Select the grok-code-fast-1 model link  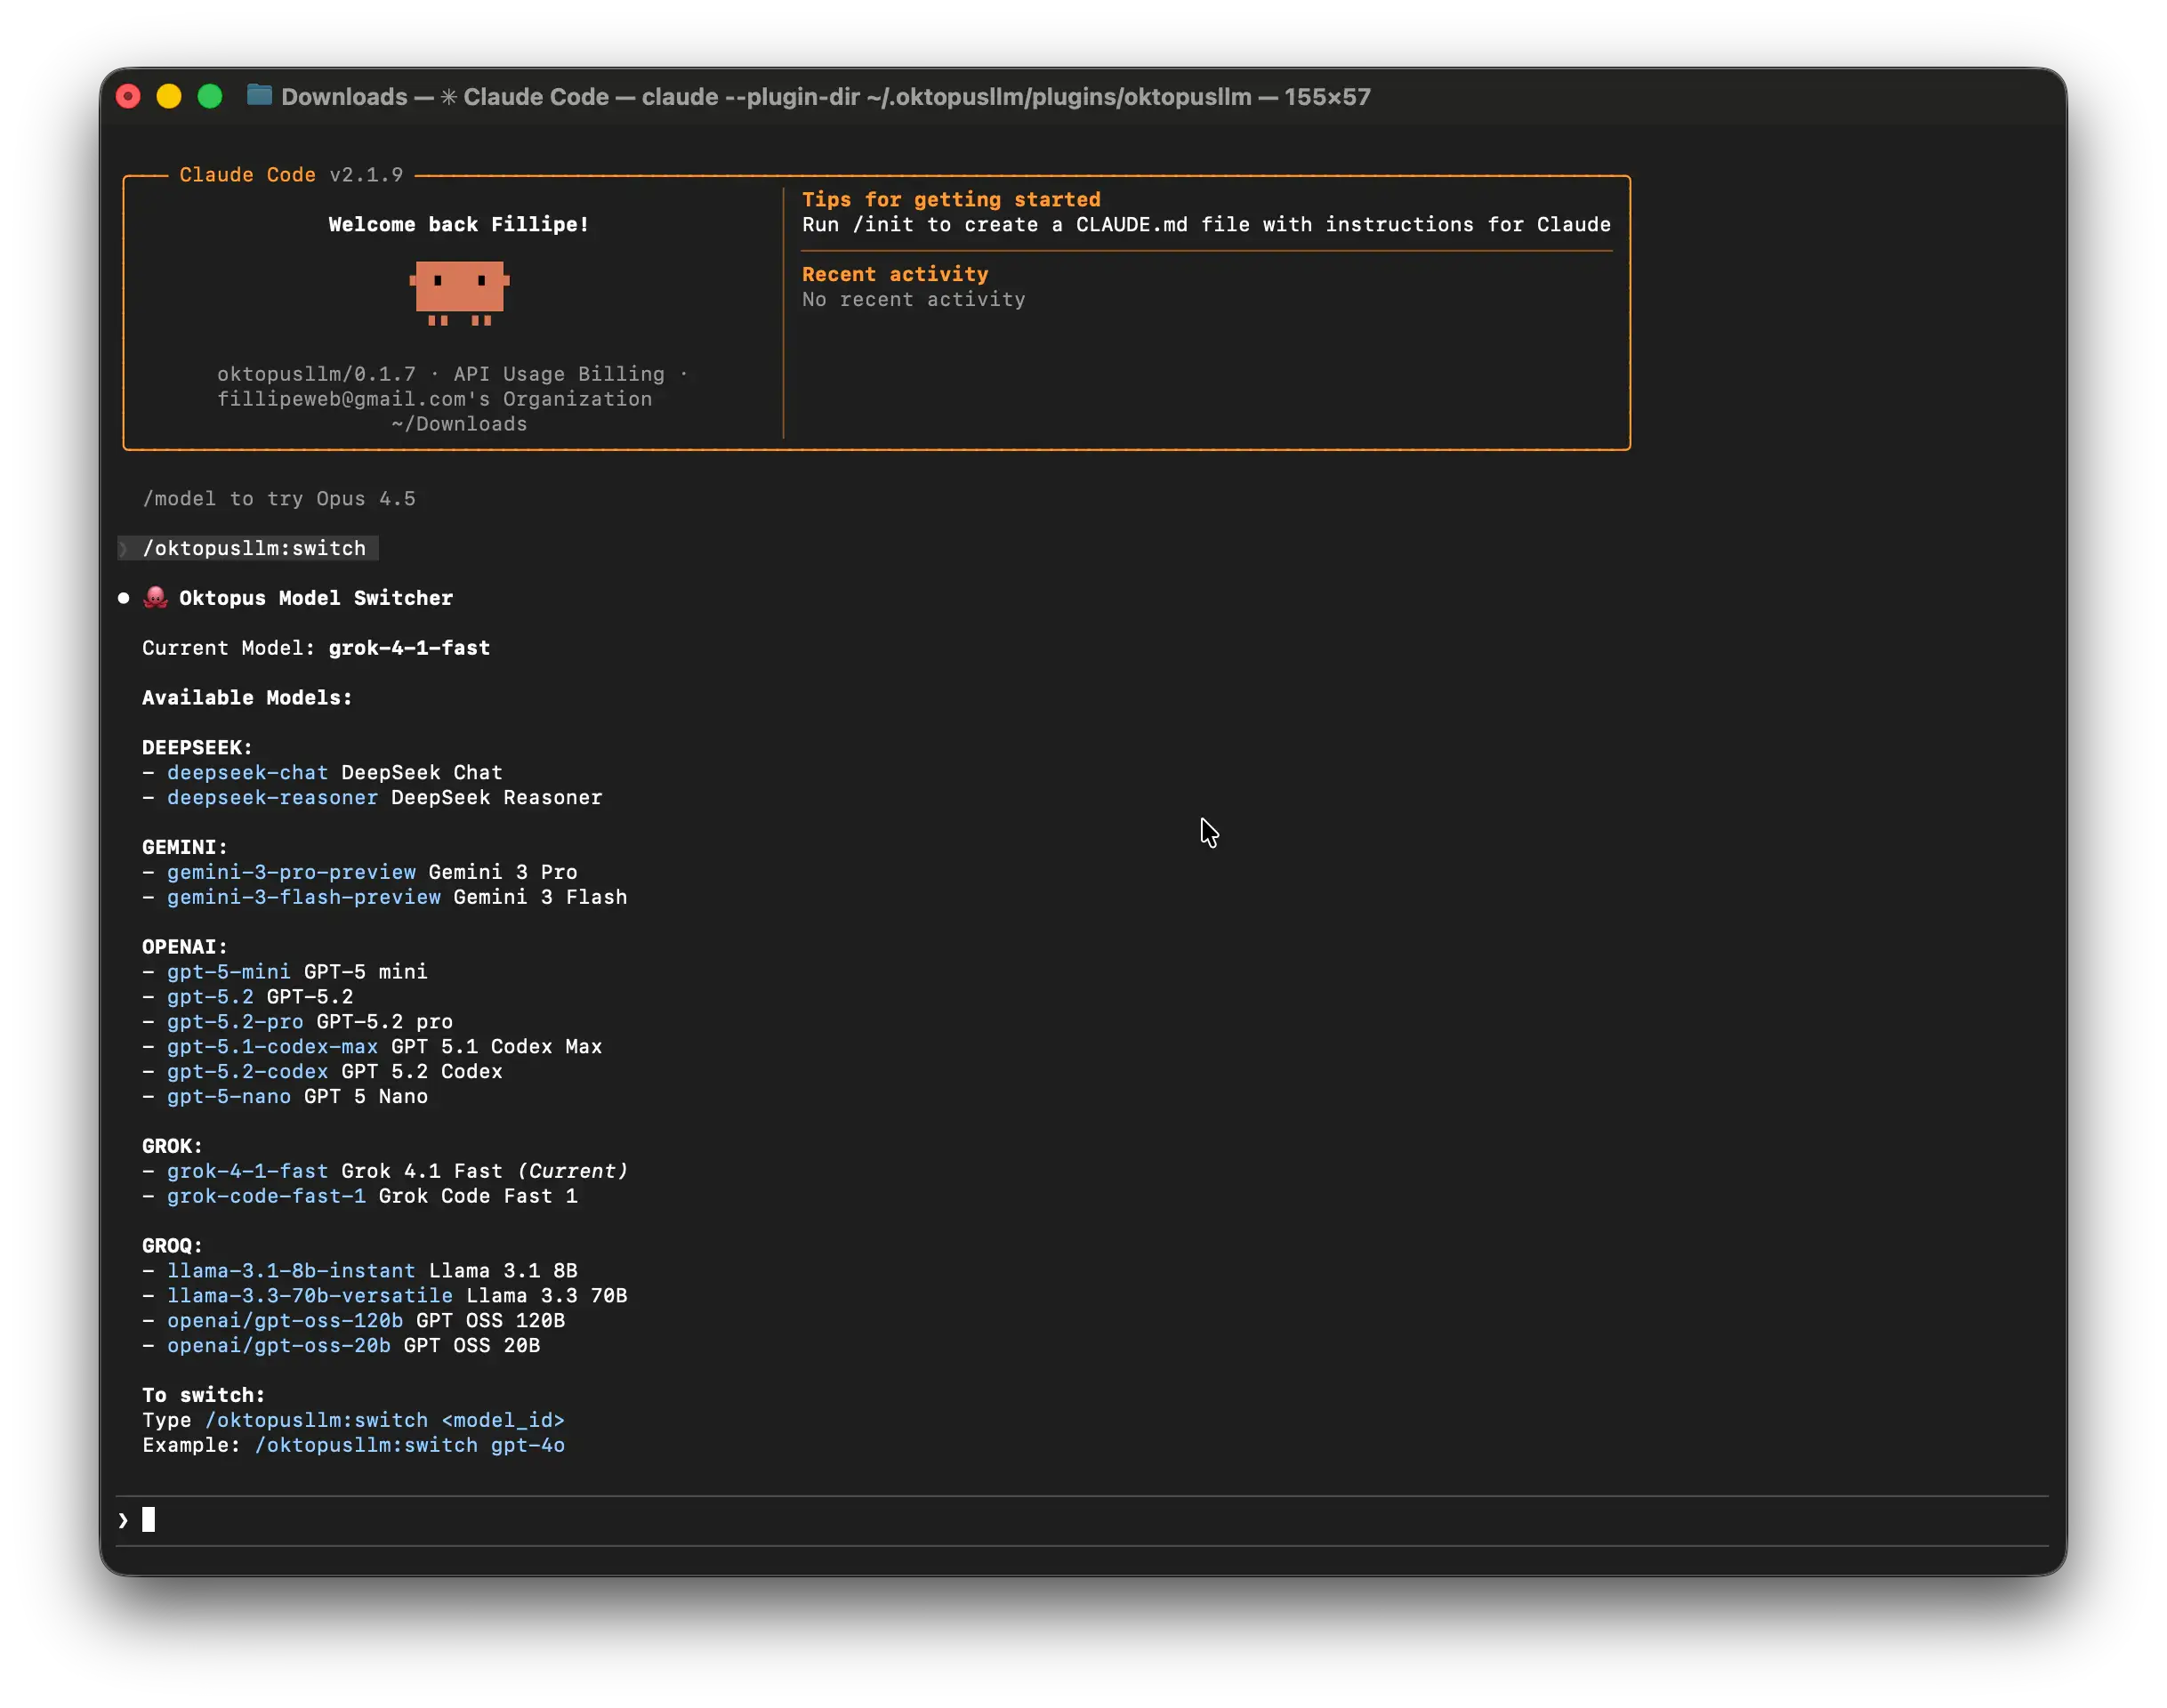265,1196
